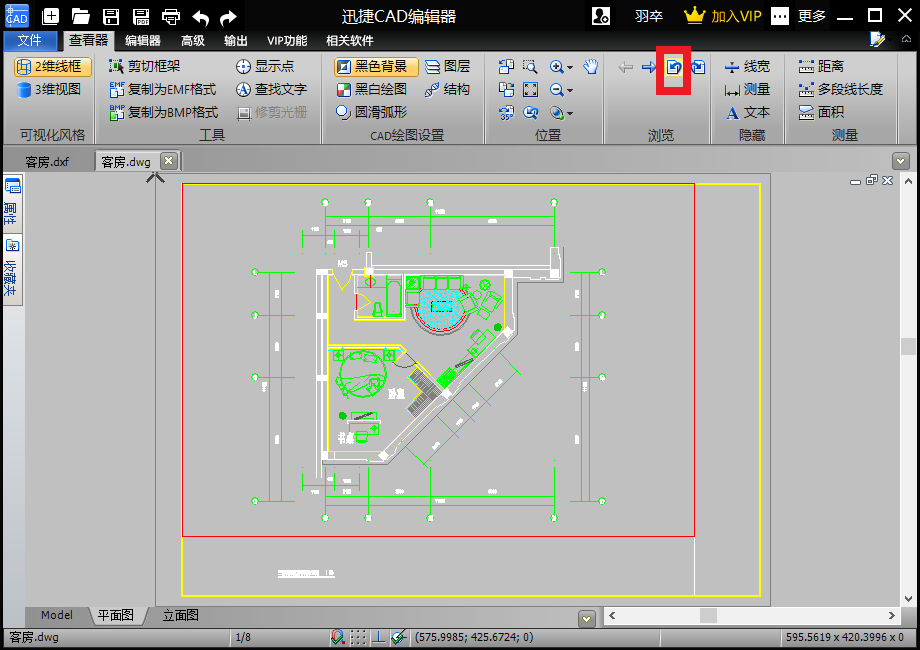Switch to the 输出 ribbon tab
Image resolution: width=920 pixels, height=650 pixels.
pos(235,40)
